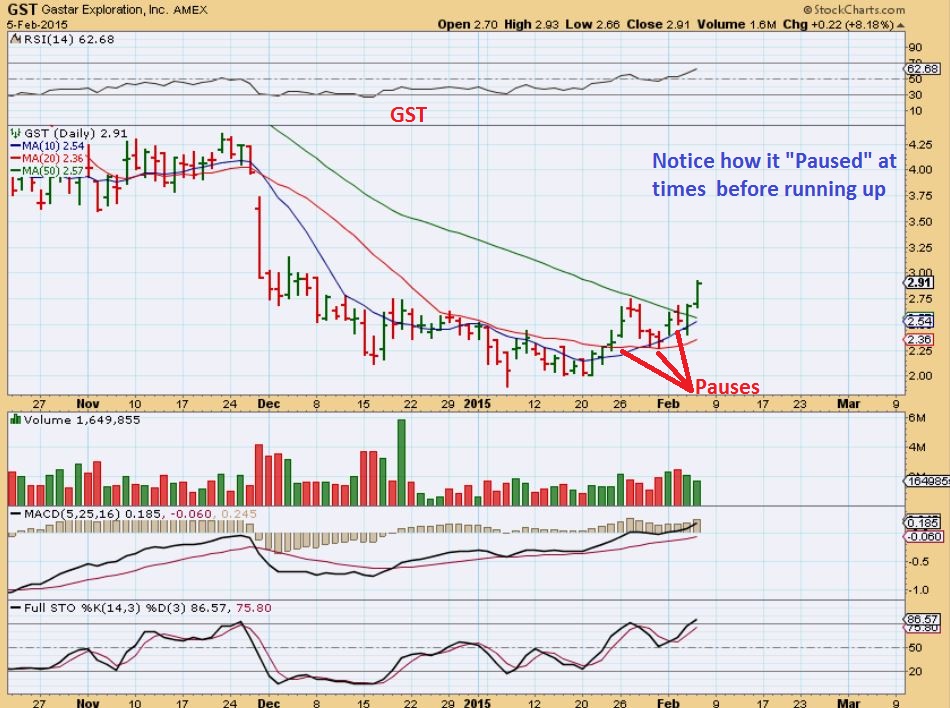
Task: Click the 2.36 moving average tag on right axis
Action: click(x=919, y=340)
